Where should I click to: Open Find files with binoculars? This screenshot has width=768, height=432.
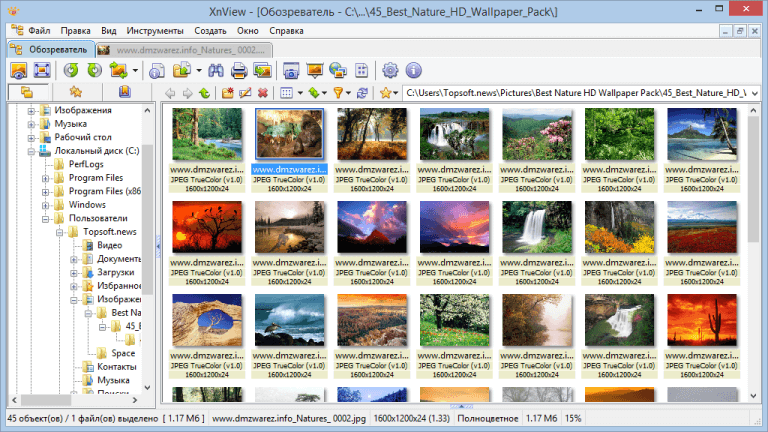coord(216,71)
